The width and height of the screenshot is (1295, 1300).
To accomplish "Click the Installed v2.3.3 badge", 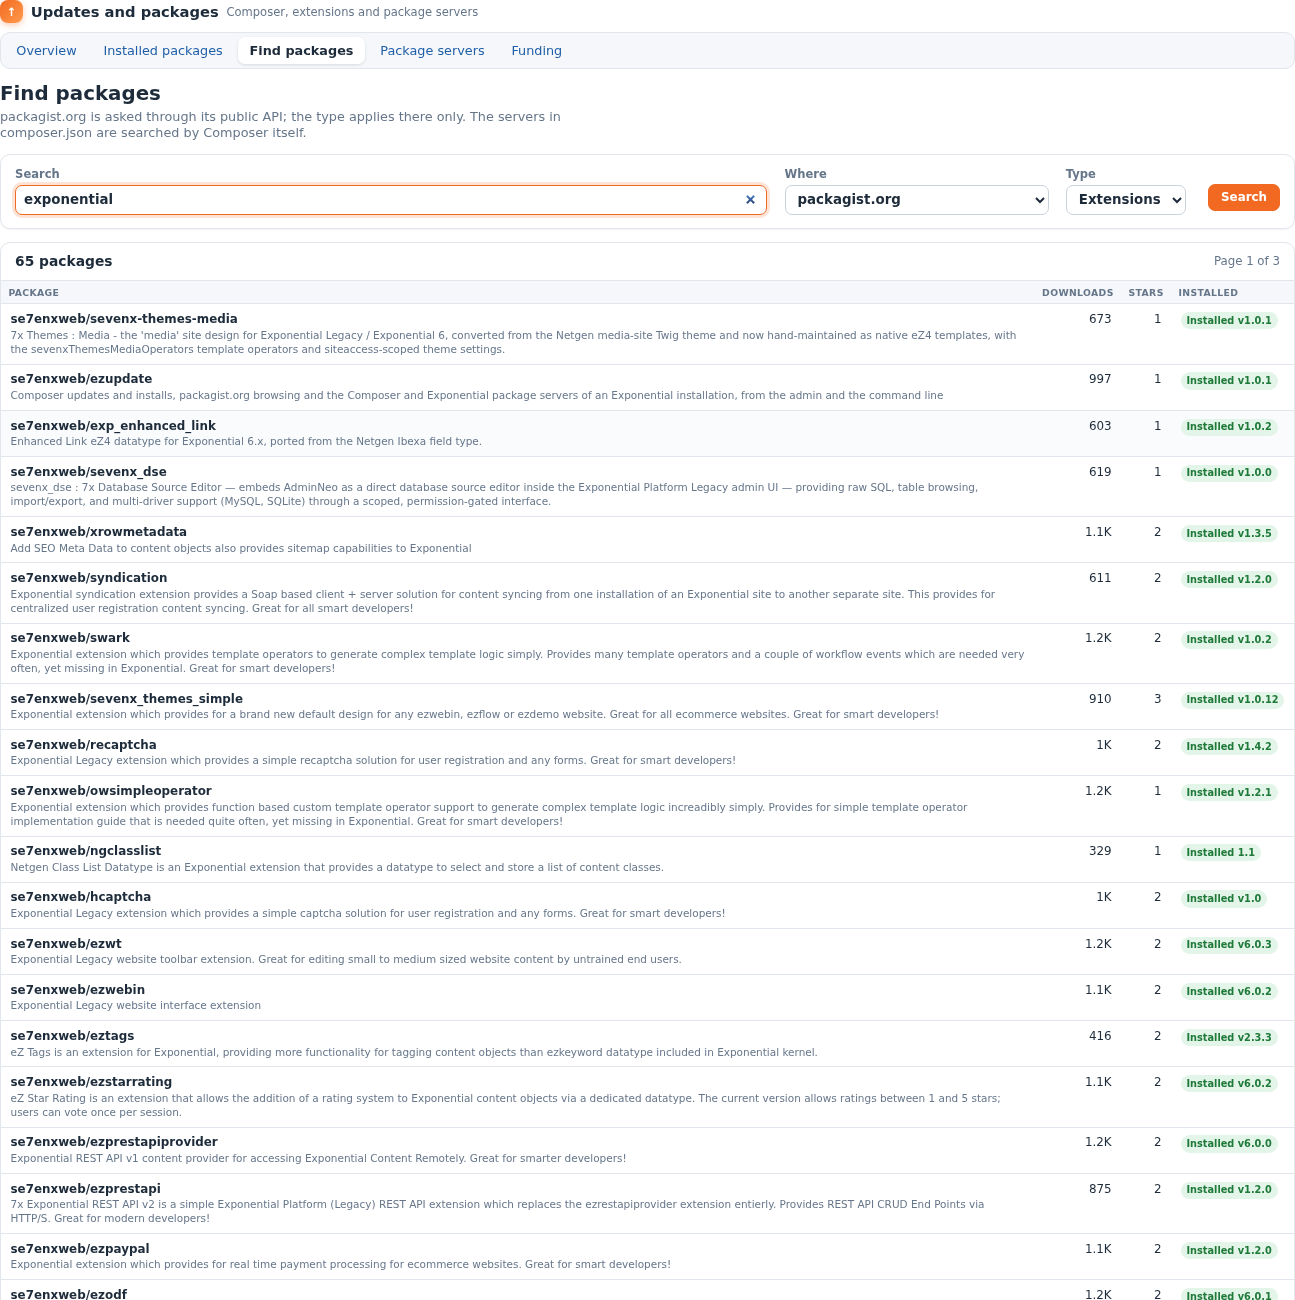I will point(1229,1038).
